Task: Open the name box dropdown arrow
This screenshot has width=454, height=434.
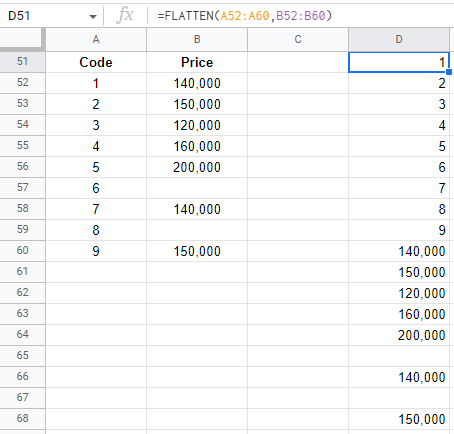Action: click(93, 16)
